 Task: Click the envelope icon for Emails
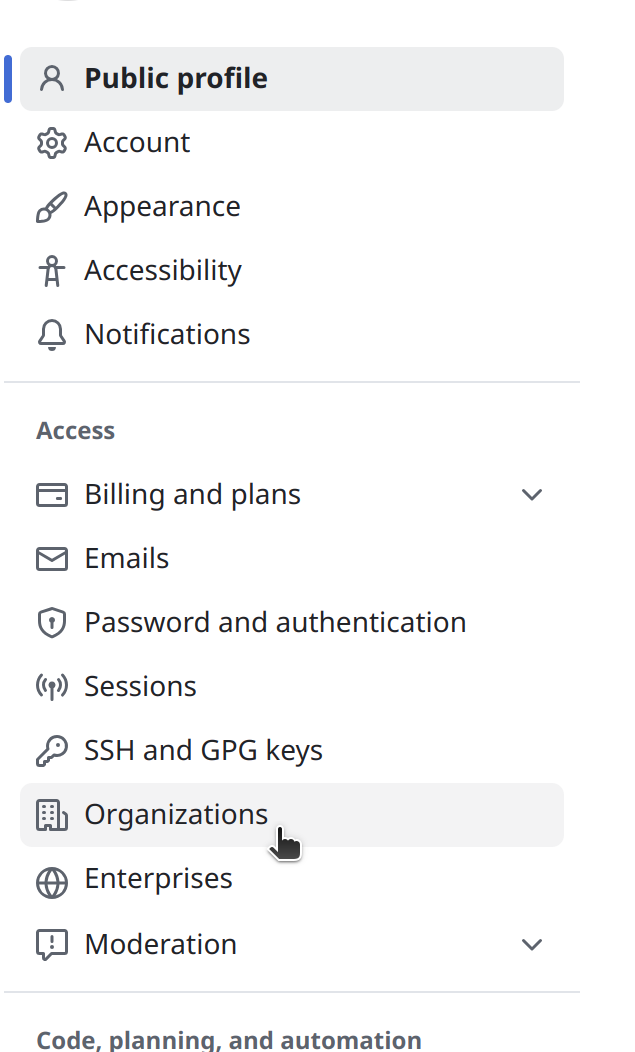51,559
